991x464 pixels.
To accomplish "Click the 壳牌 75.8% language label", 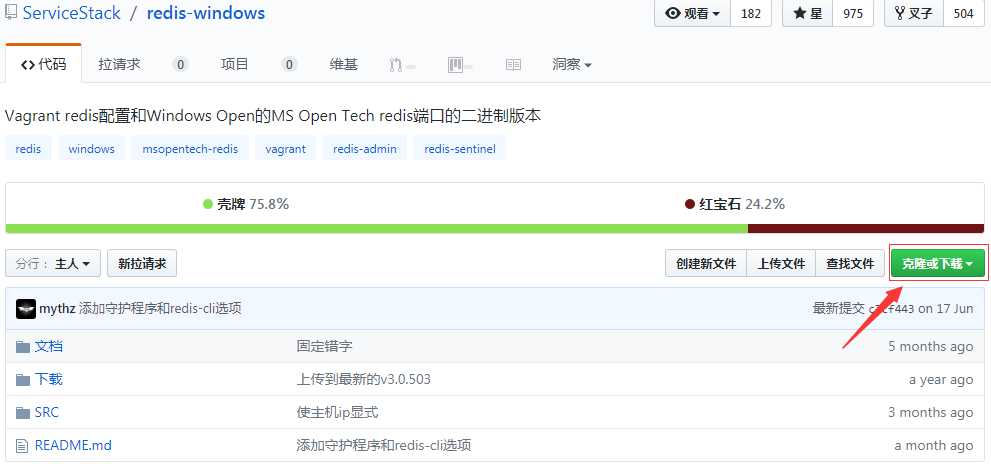I will point(246,204).
